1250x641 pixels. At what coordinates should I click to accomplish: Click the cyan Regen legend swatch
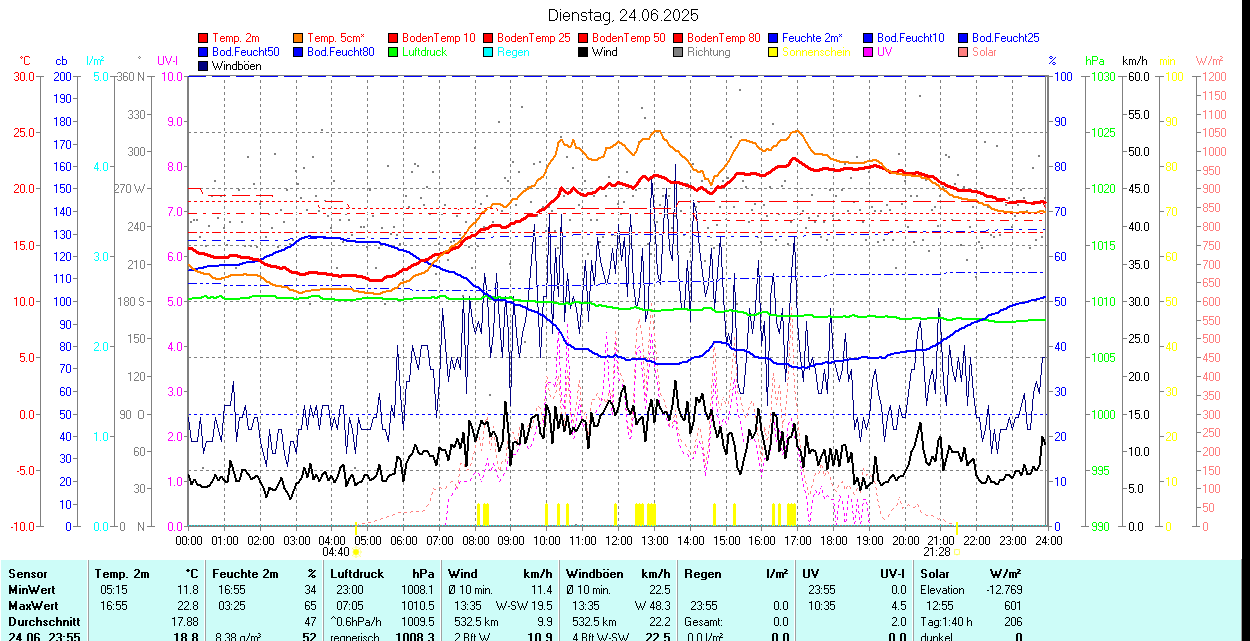click(488, 52)
